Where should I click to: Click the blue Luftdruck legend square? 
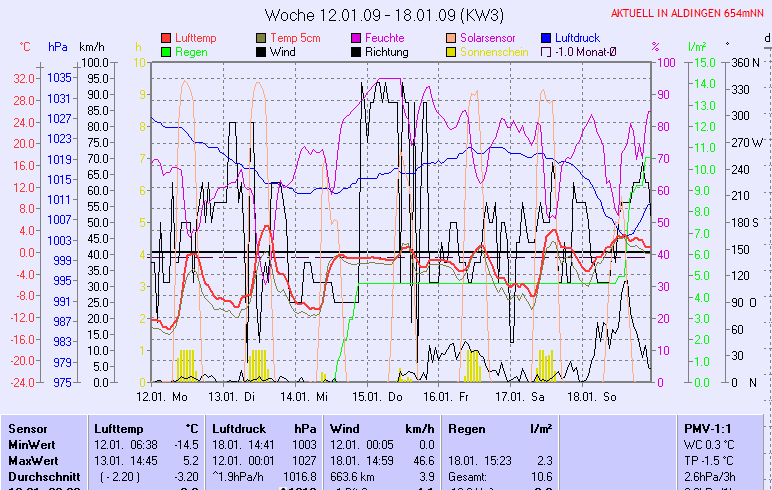(x=546, y=37)
